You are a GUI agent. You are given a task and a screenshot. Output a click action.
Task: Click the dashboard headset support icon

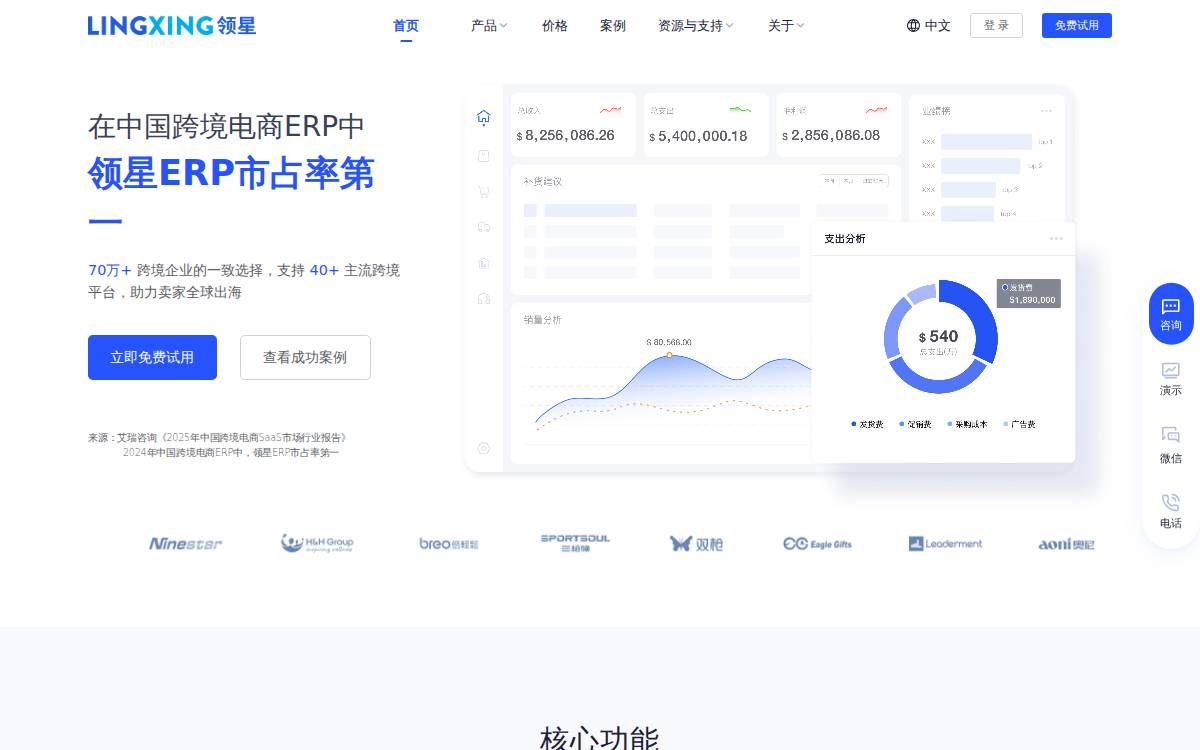[484, 298]
